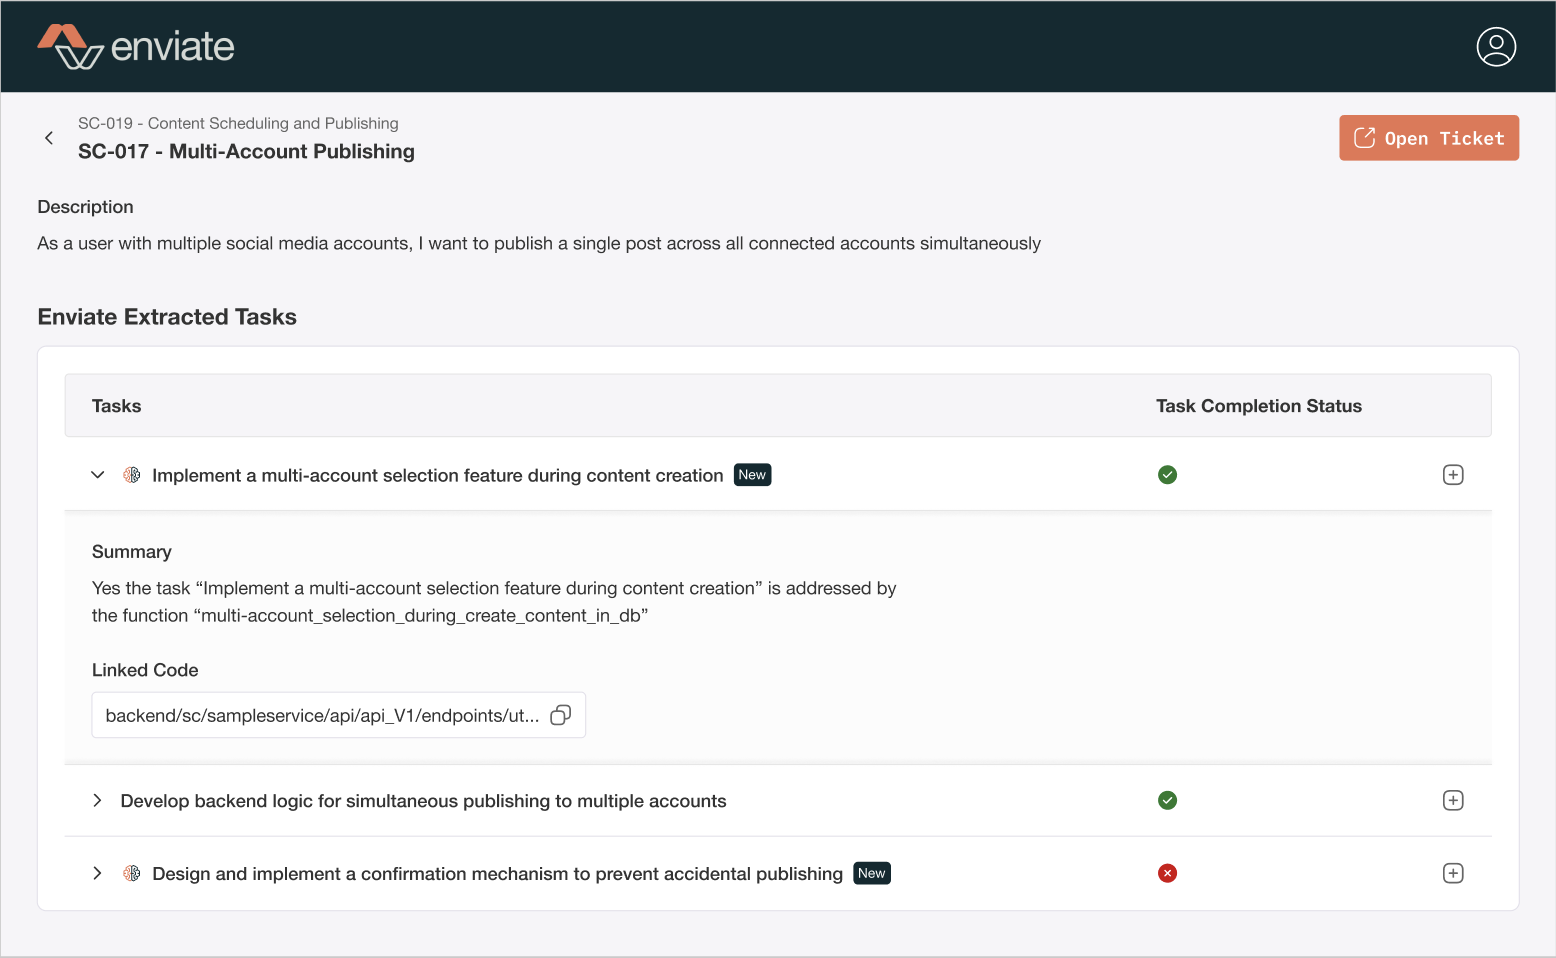Open SC-019 Content Scheduling and Publishing breadcrumb
1556x958 pixels.
pyautogui.click(x=238, y=123)
